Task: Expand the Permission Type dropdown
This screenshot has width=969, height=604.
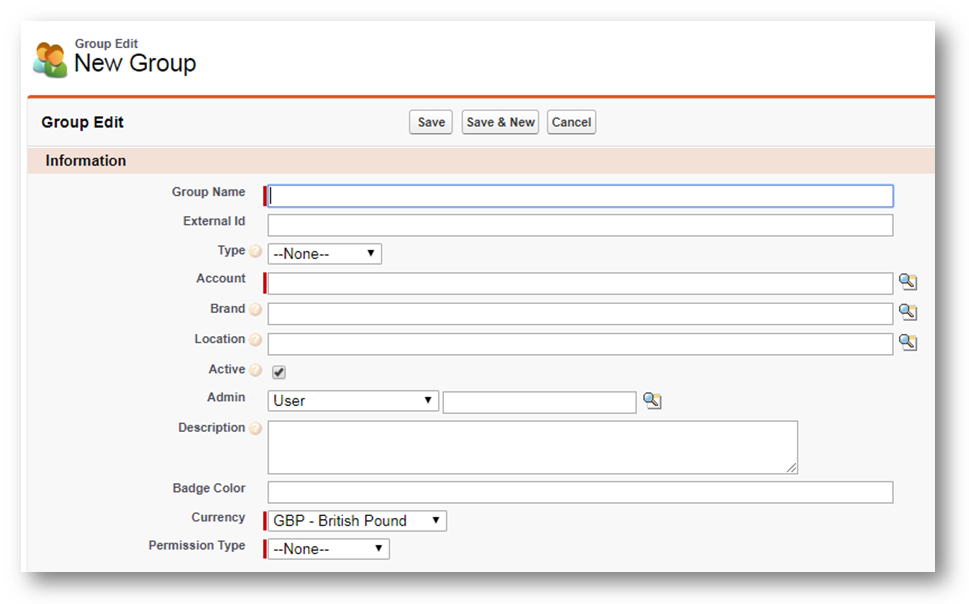Action: [329, 549]
